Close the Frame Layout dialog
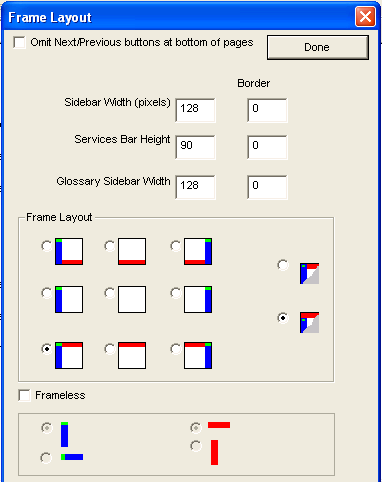 click(365, 16)
